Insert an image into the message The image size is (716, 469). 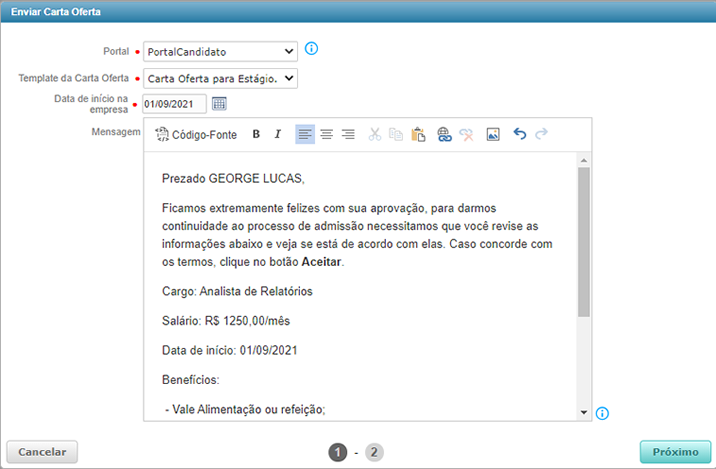point(493,134)
